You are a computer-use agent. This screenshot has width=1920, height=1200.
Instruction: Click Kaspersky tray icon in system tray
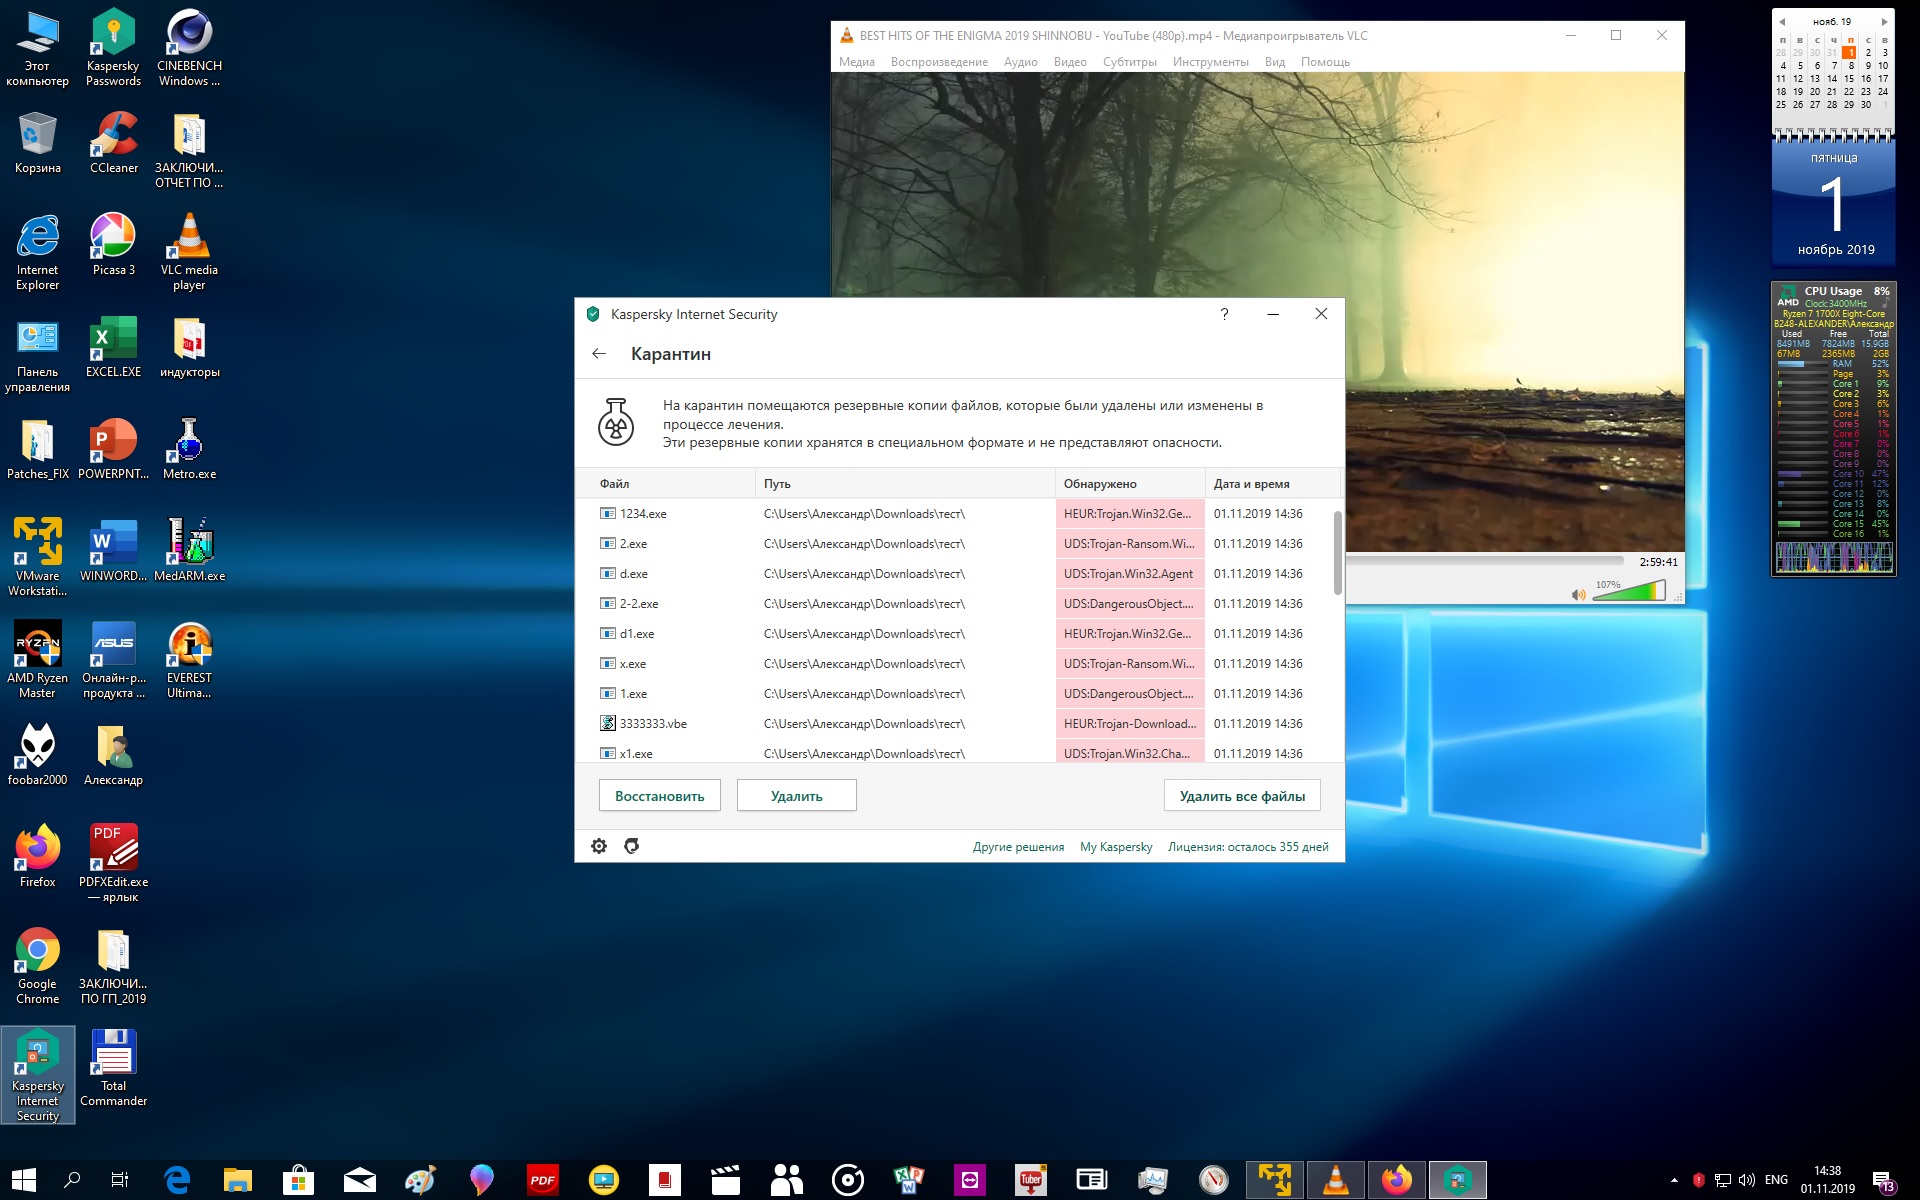(1698, 1180)
